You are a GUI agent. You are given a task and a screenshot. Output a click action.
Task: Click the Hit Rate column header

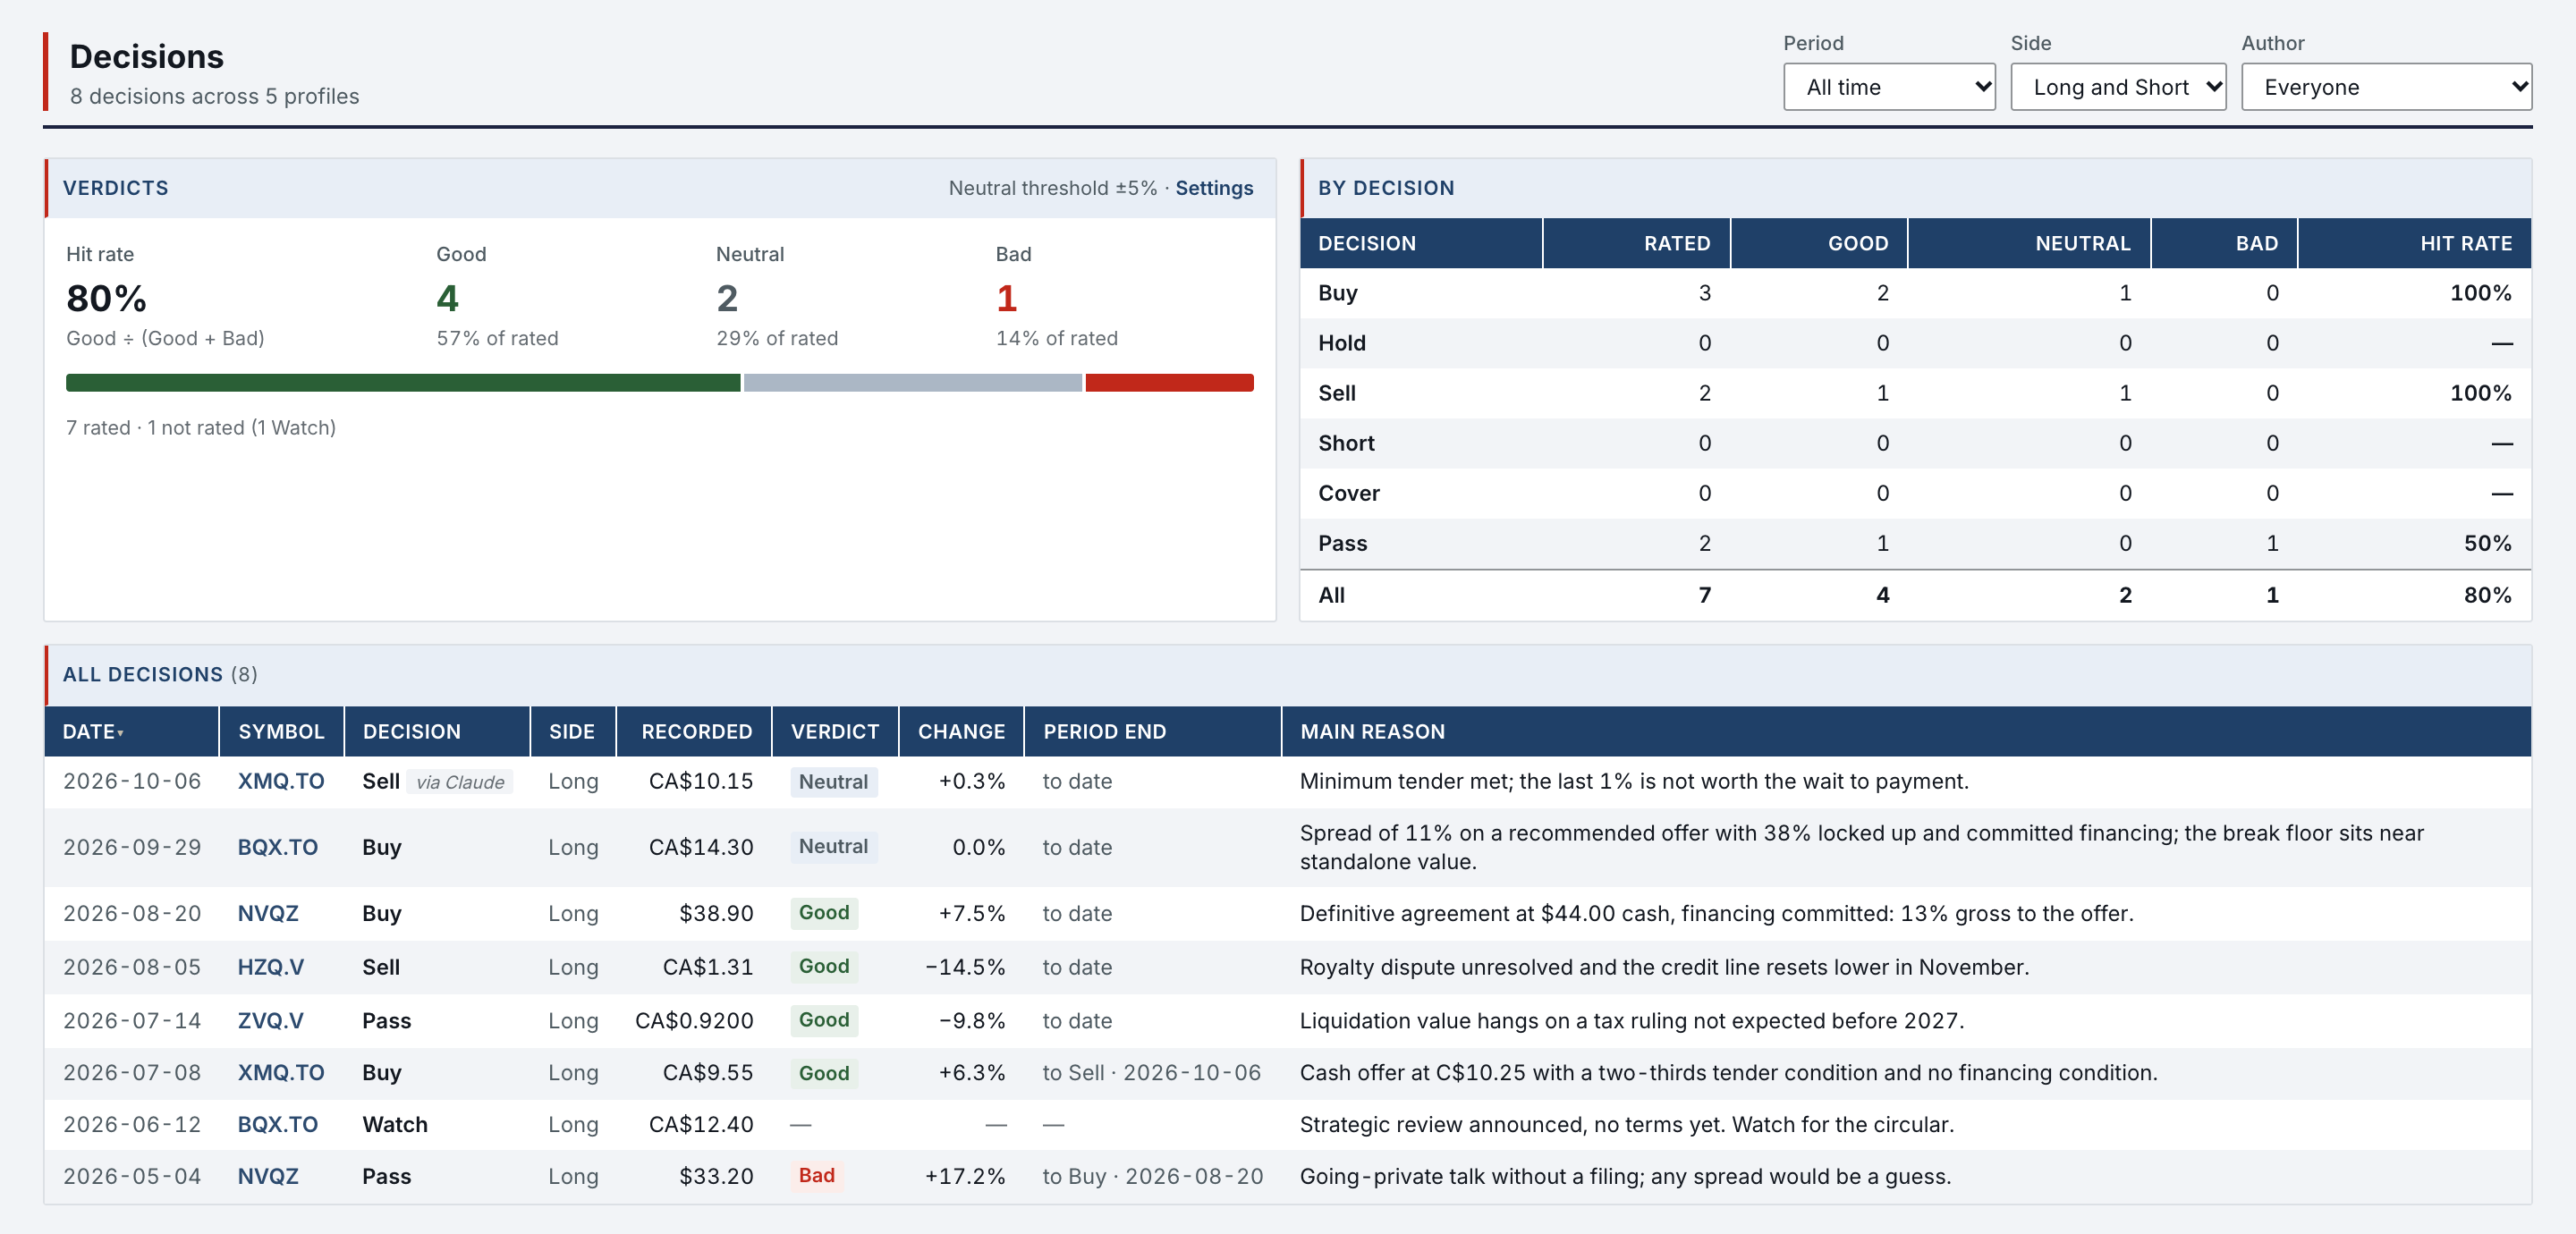(x=2414, y=243)
